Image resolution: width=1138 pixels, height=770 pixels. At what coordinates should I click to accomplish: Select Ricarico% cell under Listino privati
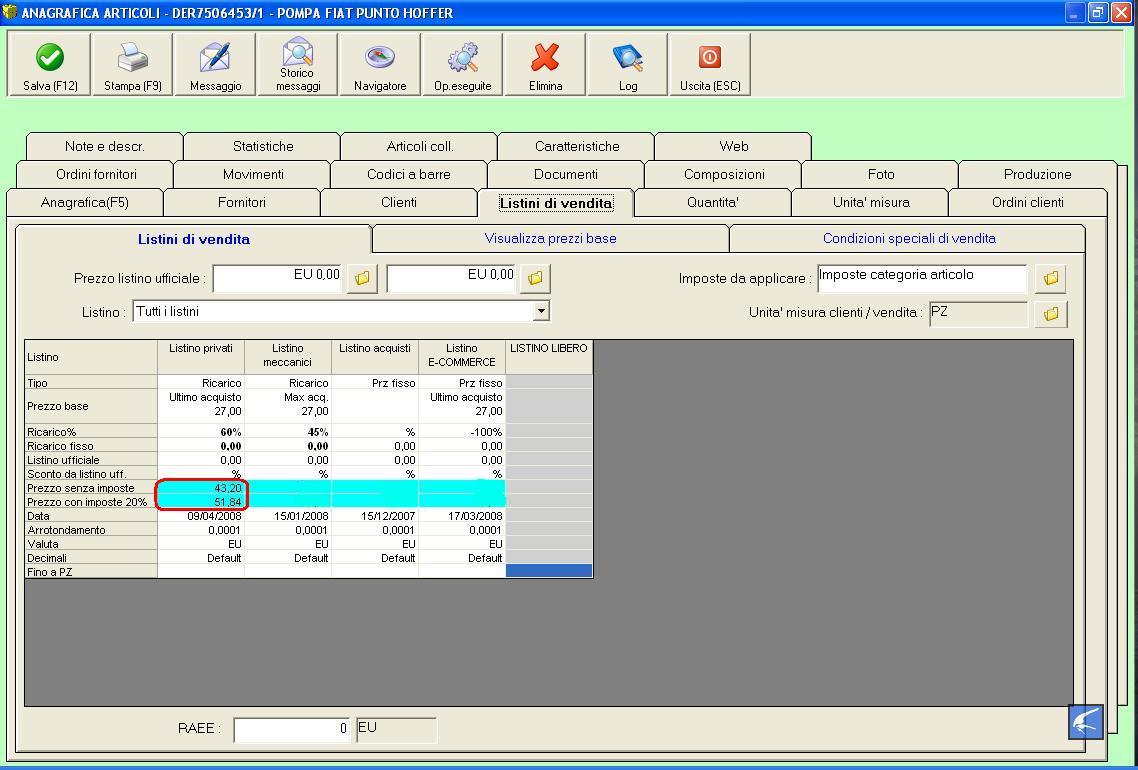[201, 432]
